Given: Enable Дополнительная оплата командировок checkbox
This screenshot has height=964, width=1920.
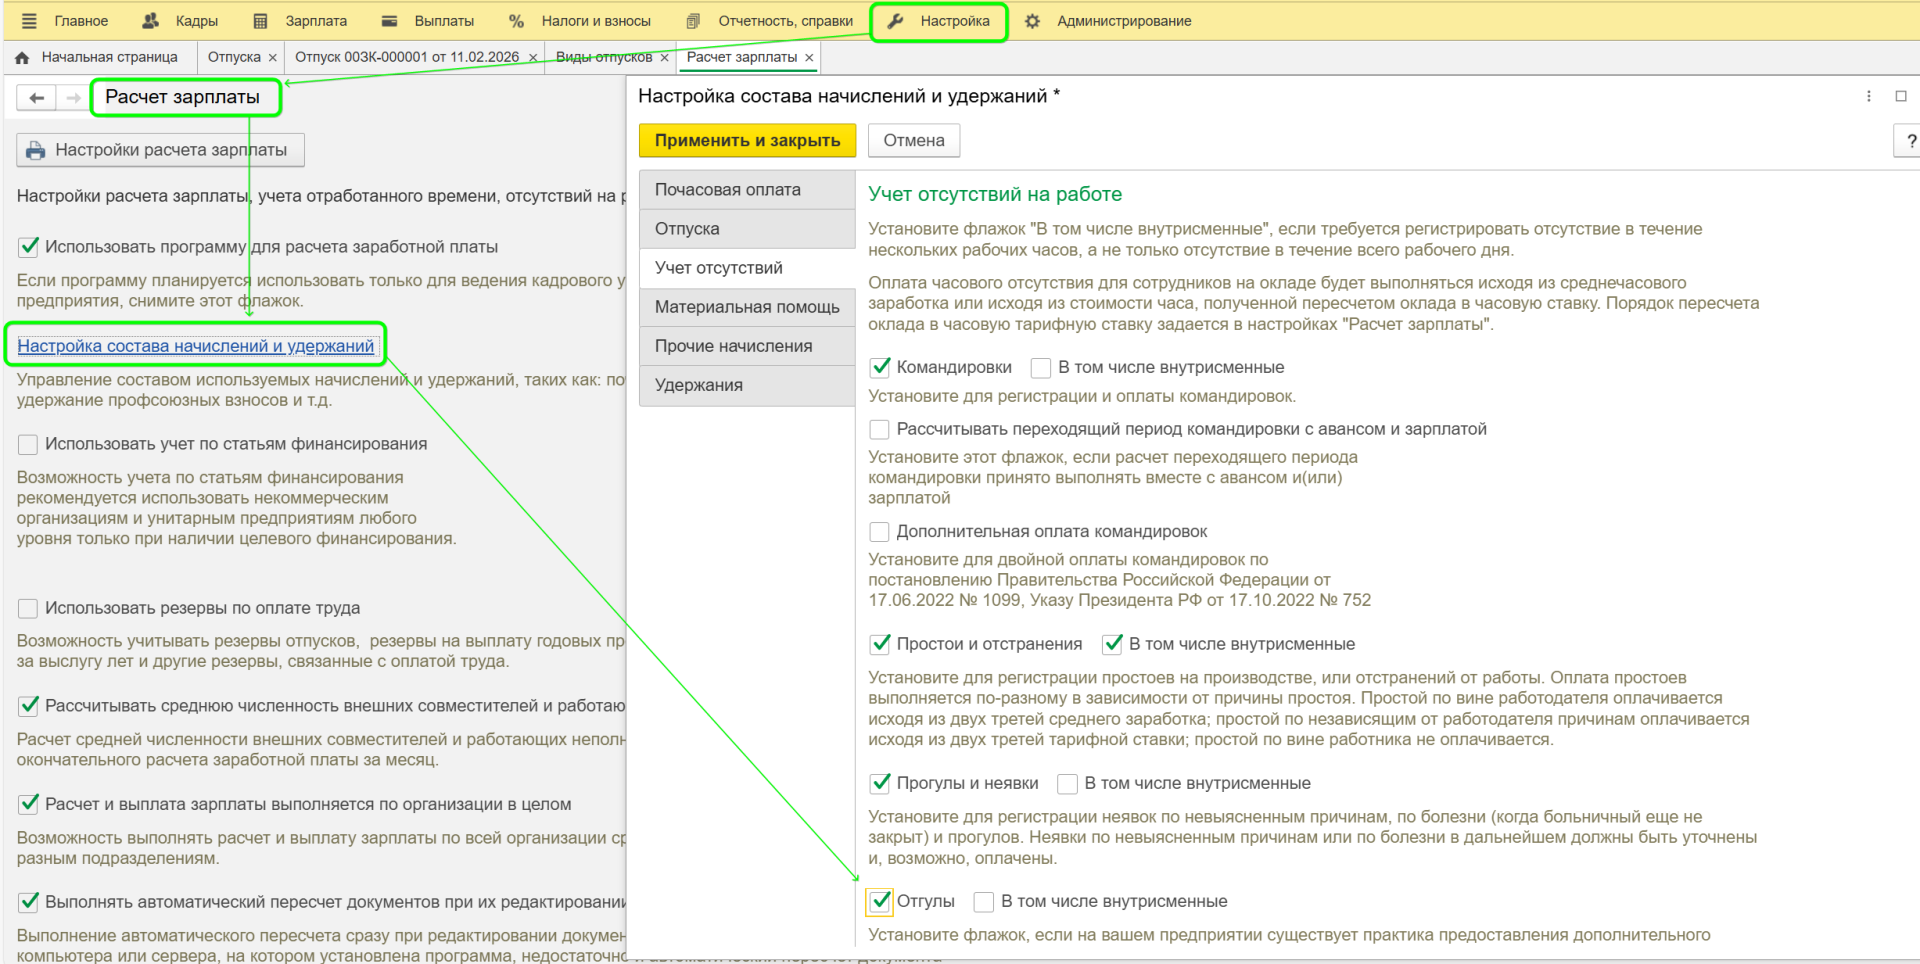Looking at the screenshot, I should pyautogui.click(x=880, y=532).
